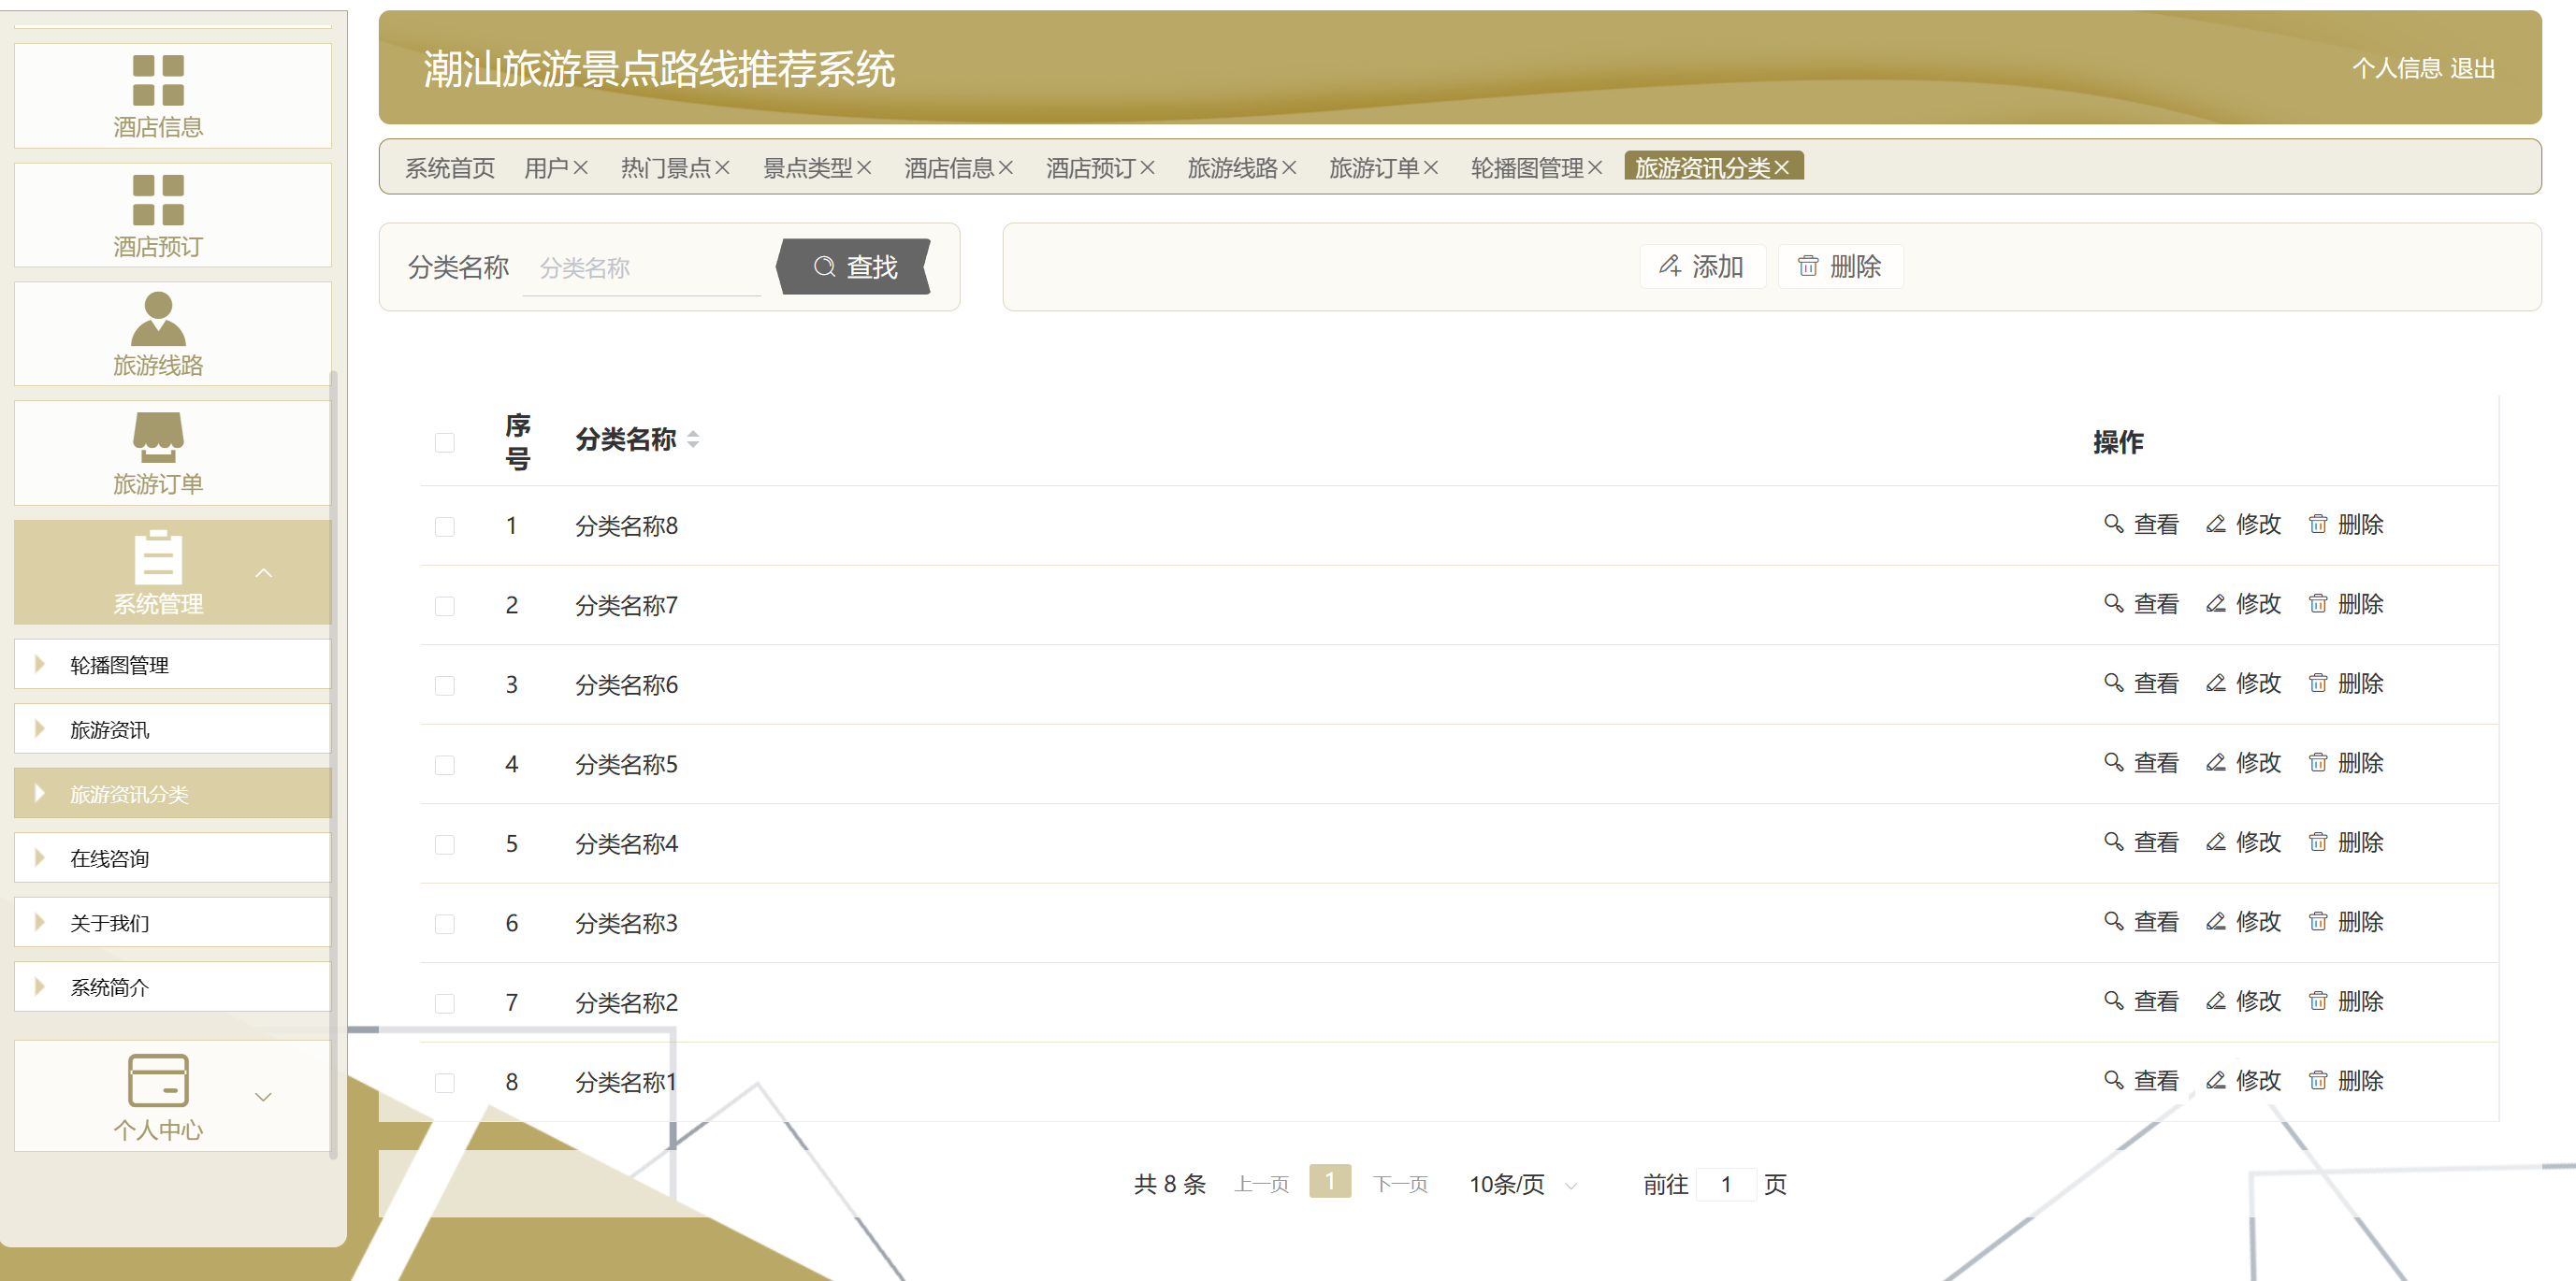Open 系统简介 in the sidebar

pos(172,987)
